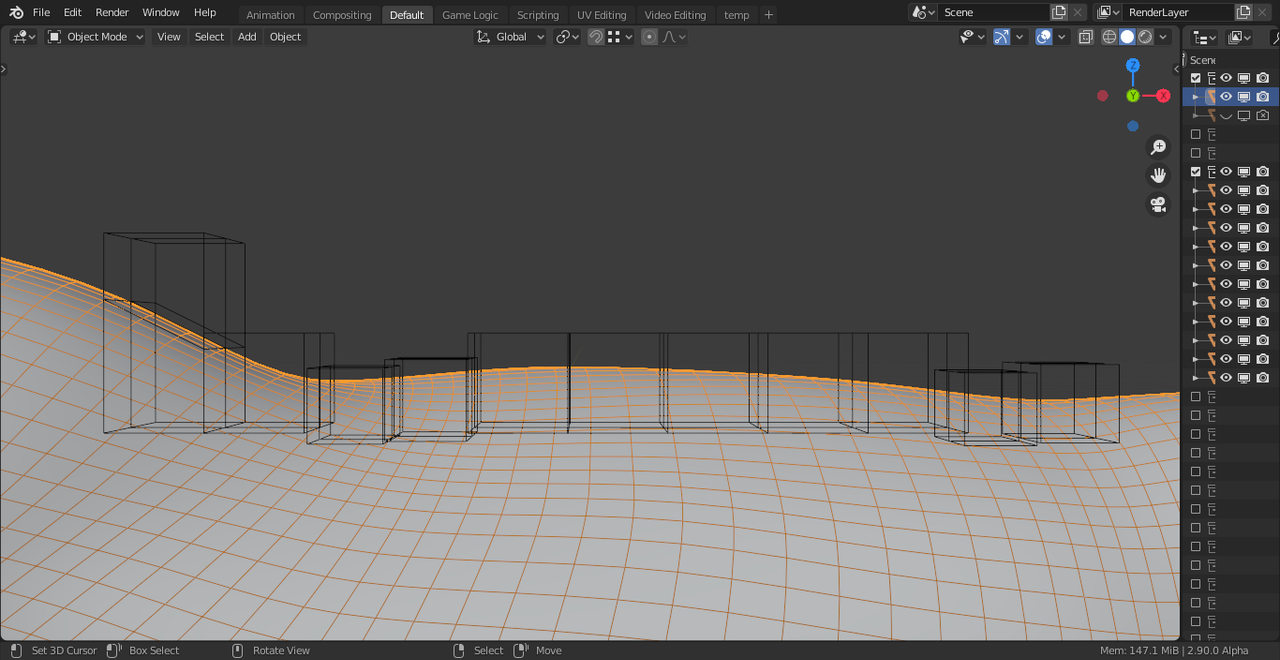Uncheck the first collection's checkbox in outliner
This screenshot has width=1280, height=660.
tap(1195, 78)
